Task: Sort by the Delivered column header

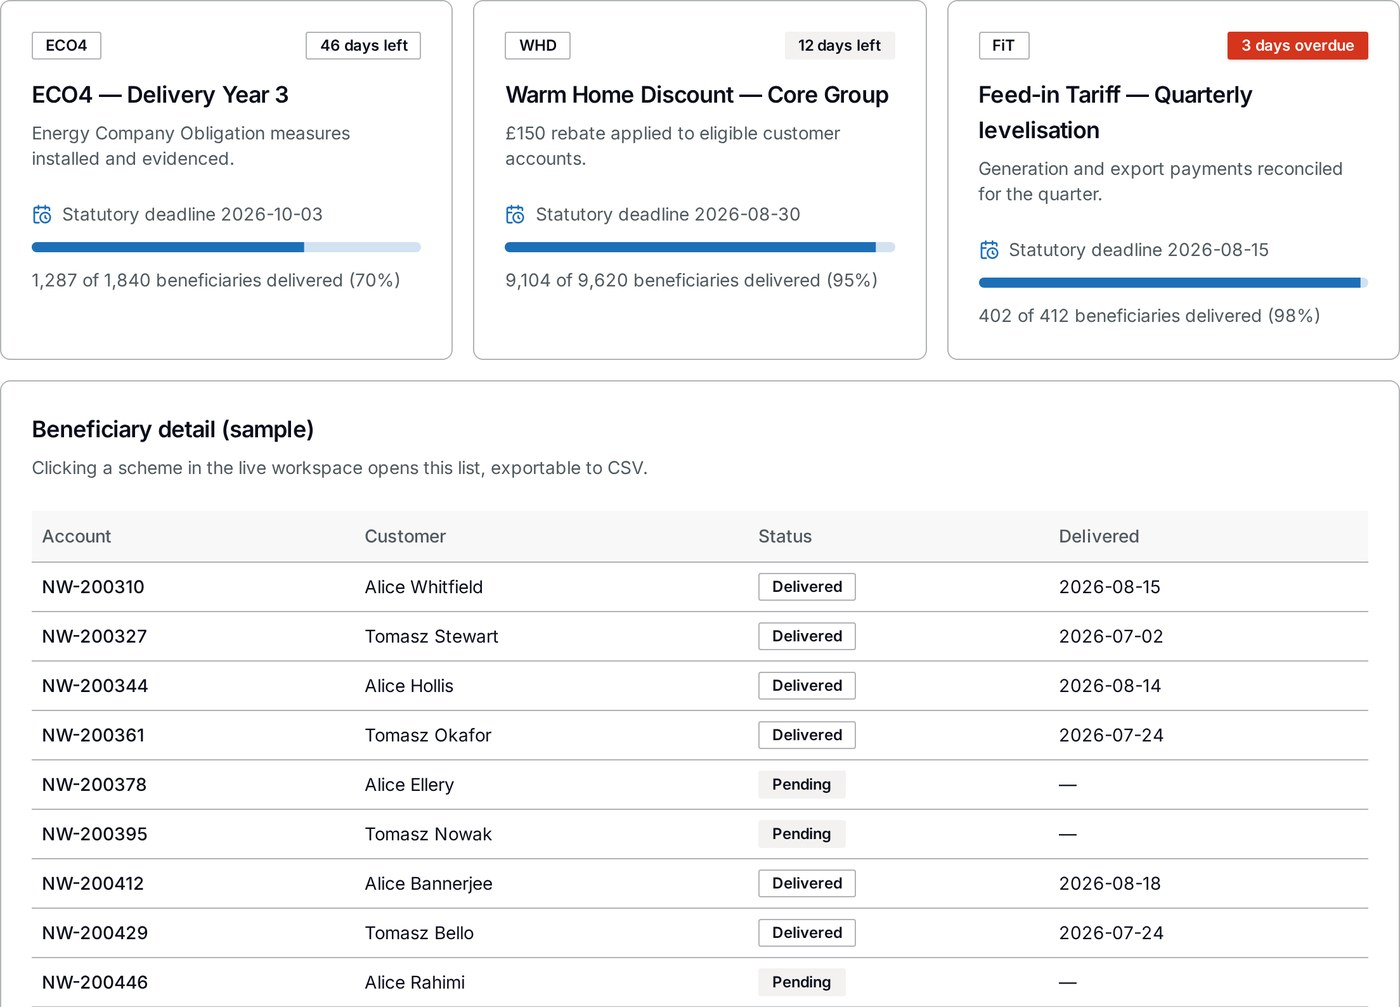Action: tap(1099, 537)
